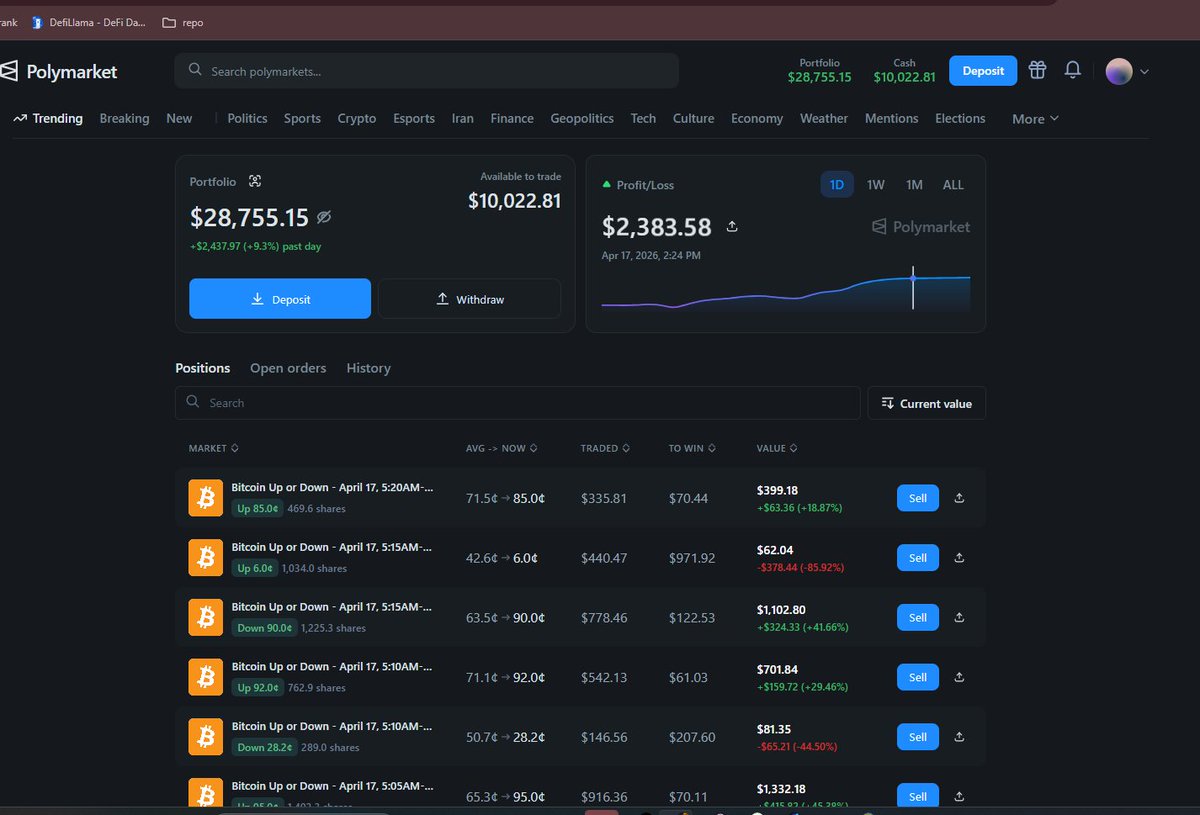Open the Crypto category
Screen dimensions: 1200x815
(x=357, y=118)
